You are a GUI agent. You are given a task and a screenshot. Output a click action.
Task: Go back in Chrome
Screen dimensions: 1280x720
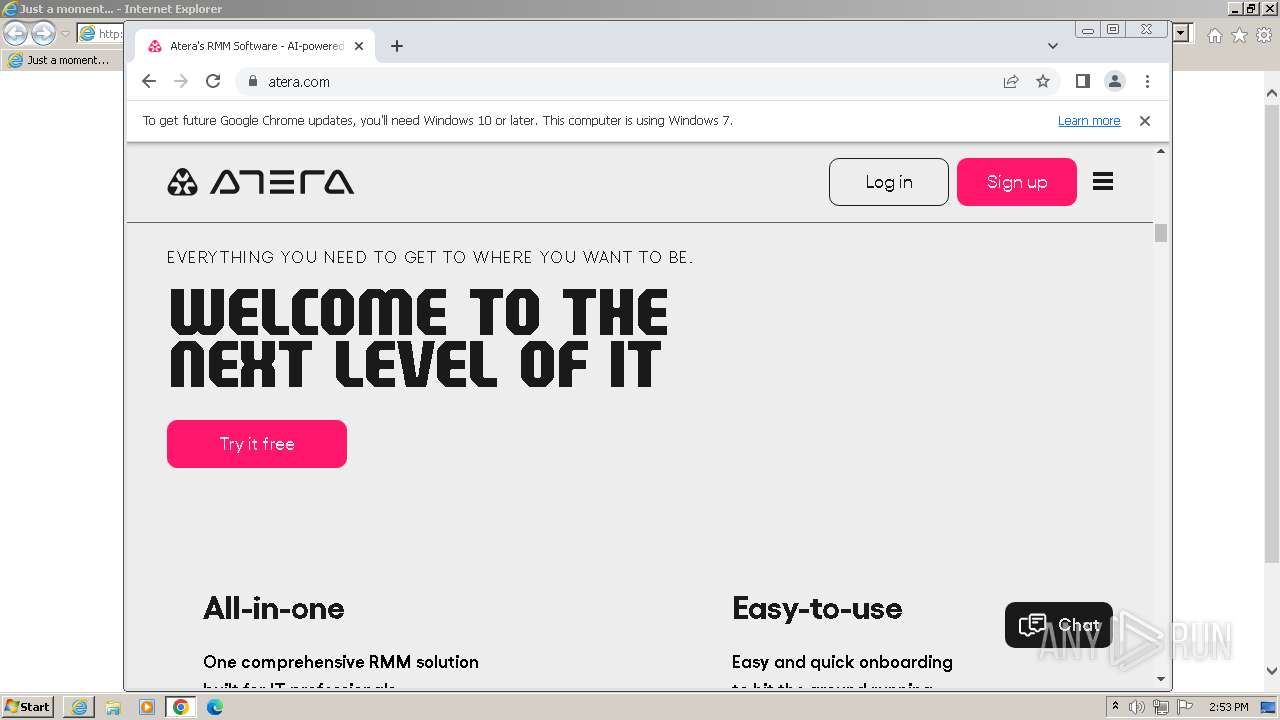point(149,82)
